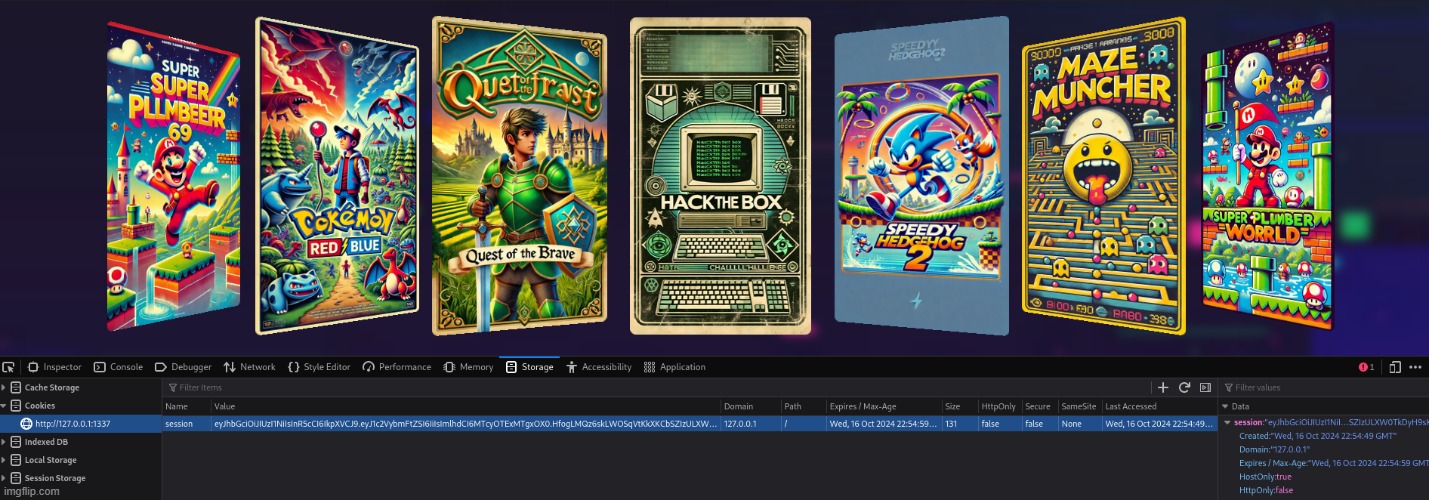Collapse the Data section in sidebar
This screenshot has width=1429, height=500.
point(1226,407)
